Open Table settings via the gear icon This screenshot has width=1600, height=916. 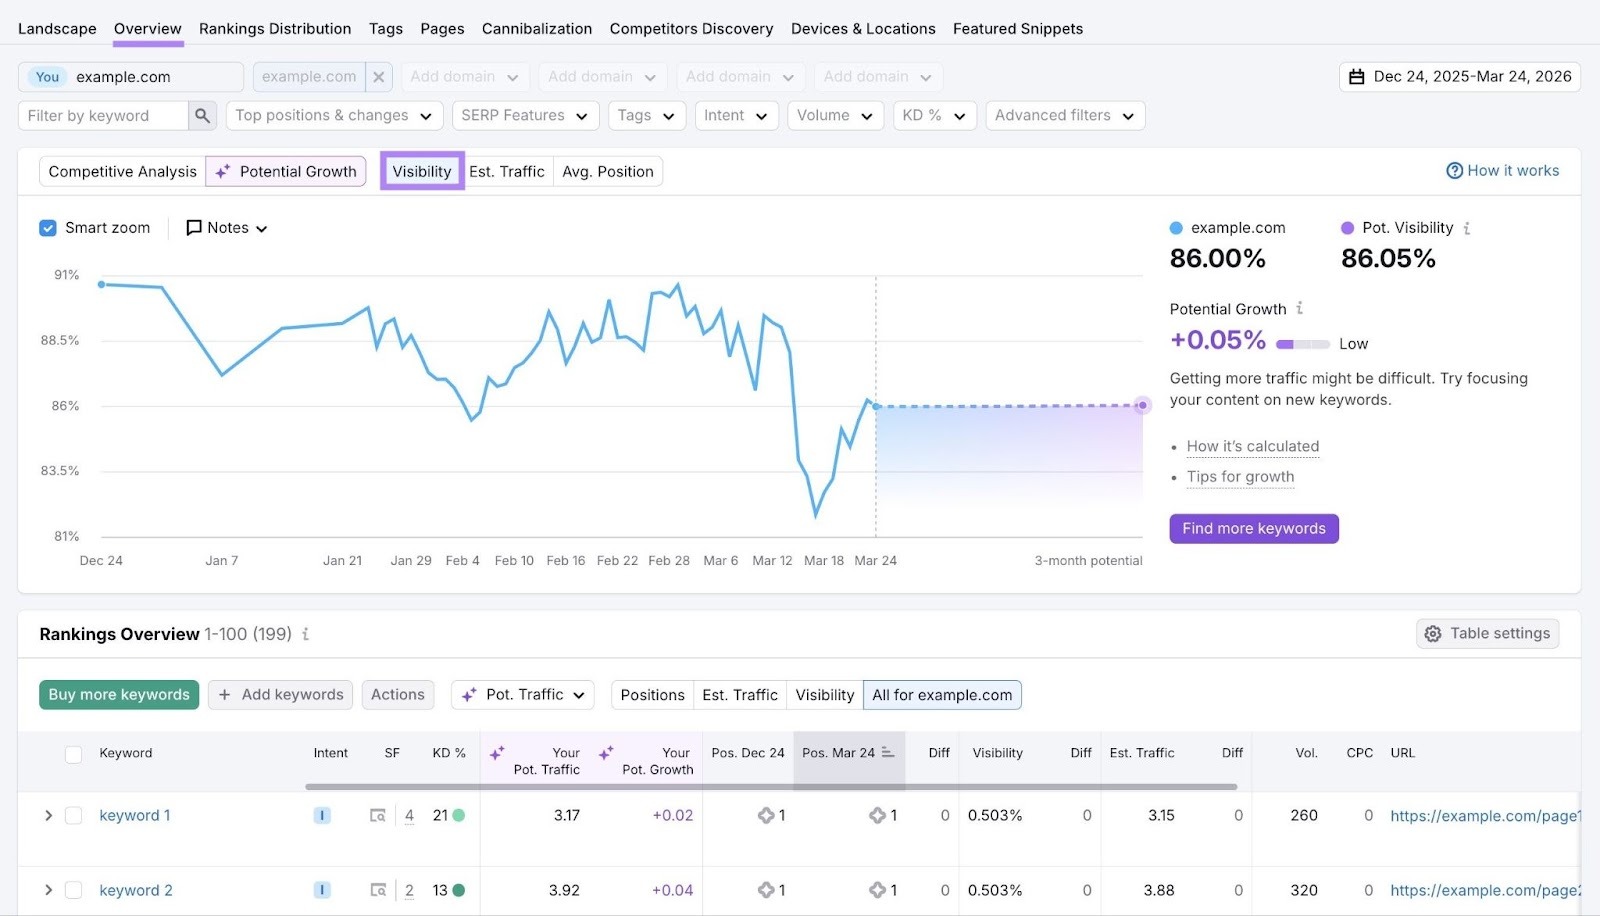(1432, 633)
